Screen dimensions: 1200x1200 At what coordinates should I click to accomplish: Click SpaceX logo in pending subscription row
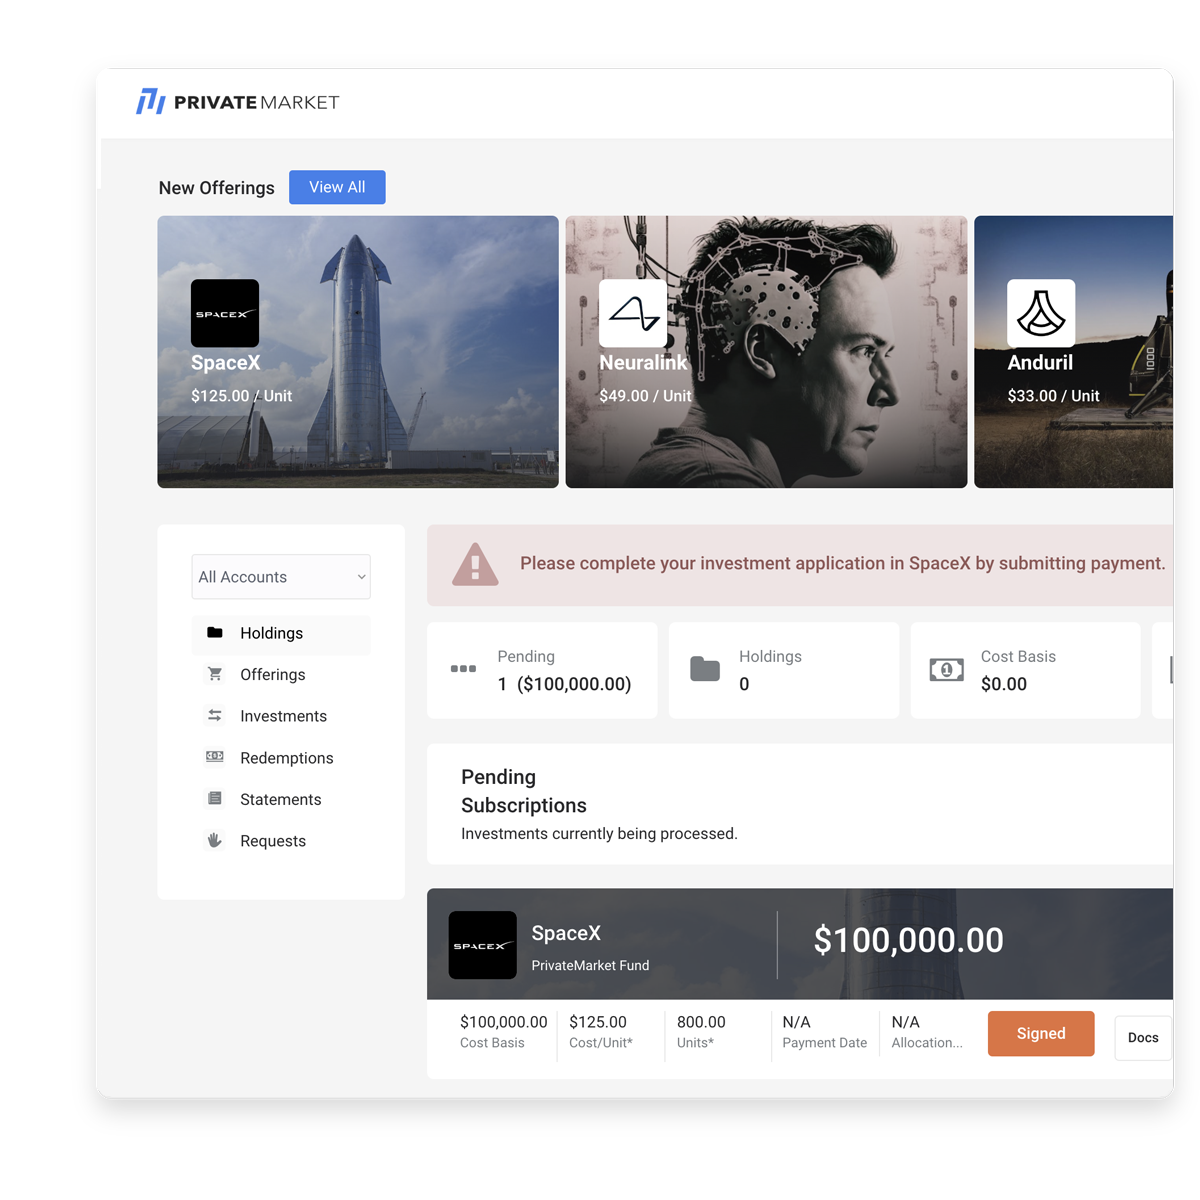click(483, 945)
